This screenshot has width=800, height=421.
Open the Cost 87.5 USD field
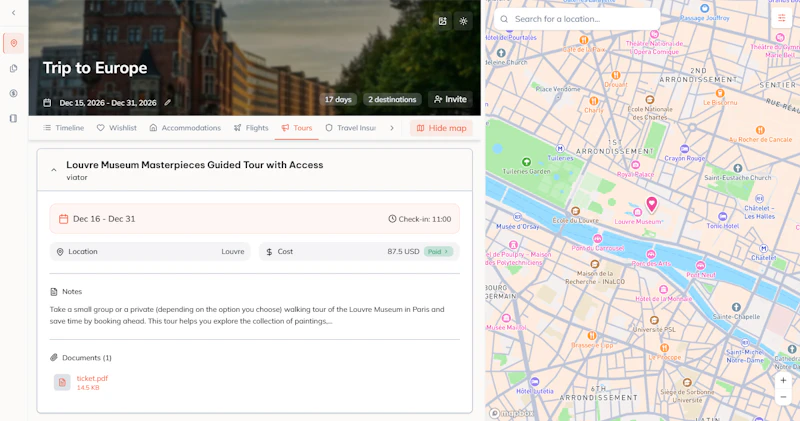coord(359,252)
